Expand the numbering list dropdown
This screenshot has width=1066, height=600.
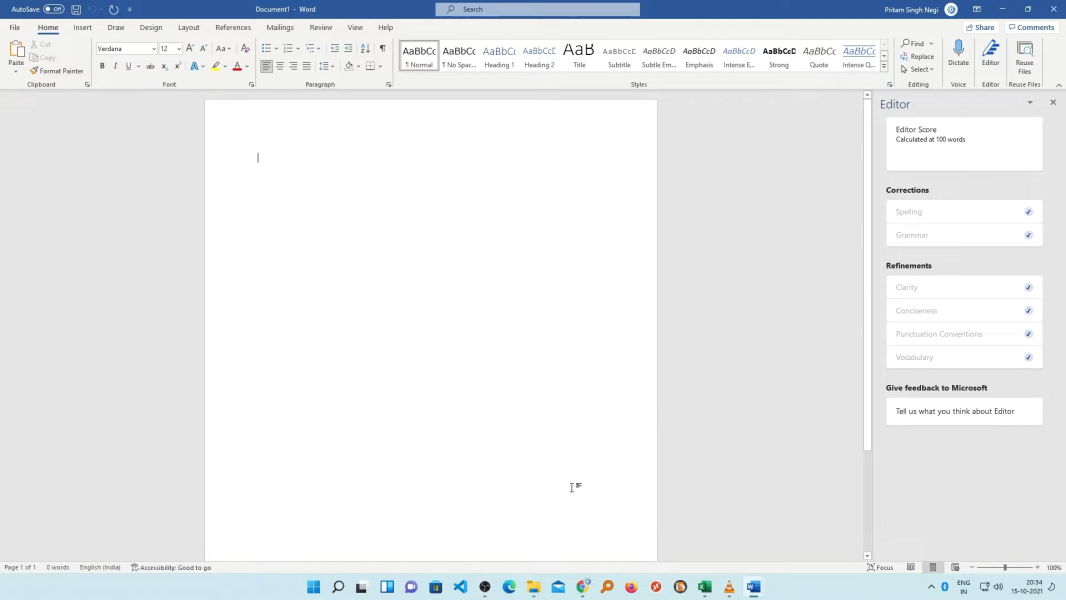click(x=298, y=48)
